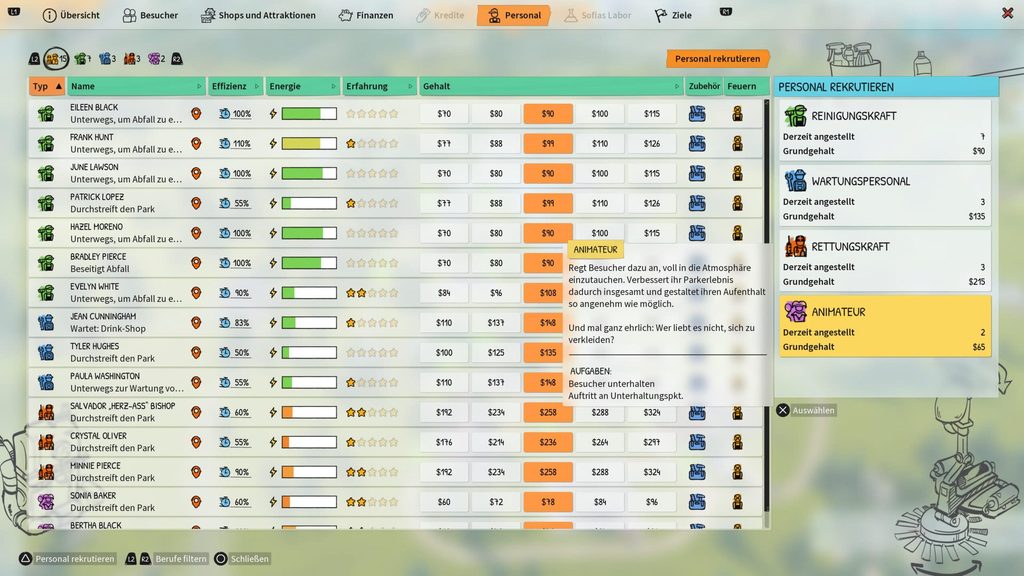Choose $288 salary for Minnie Pierce
The width and height of the screenshot is (1024, 576).
coord(600,472)
